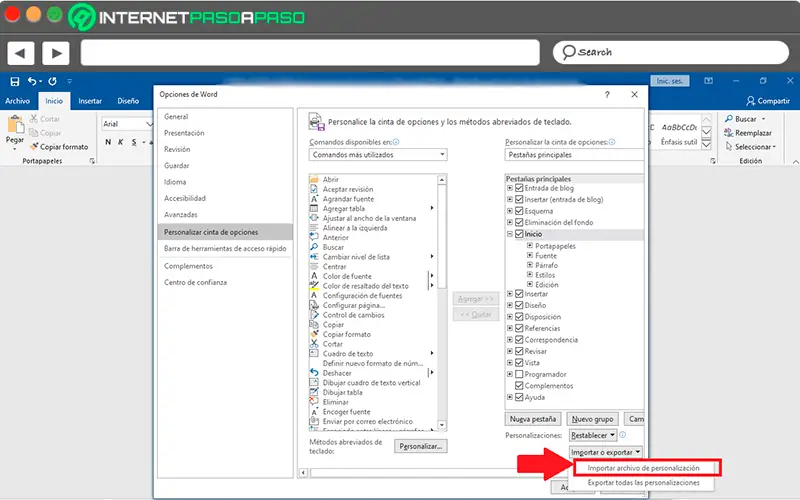Select the Énfasis sutil style
The height and width of the screenshot is (500, 800).
[x=679, y=135]
